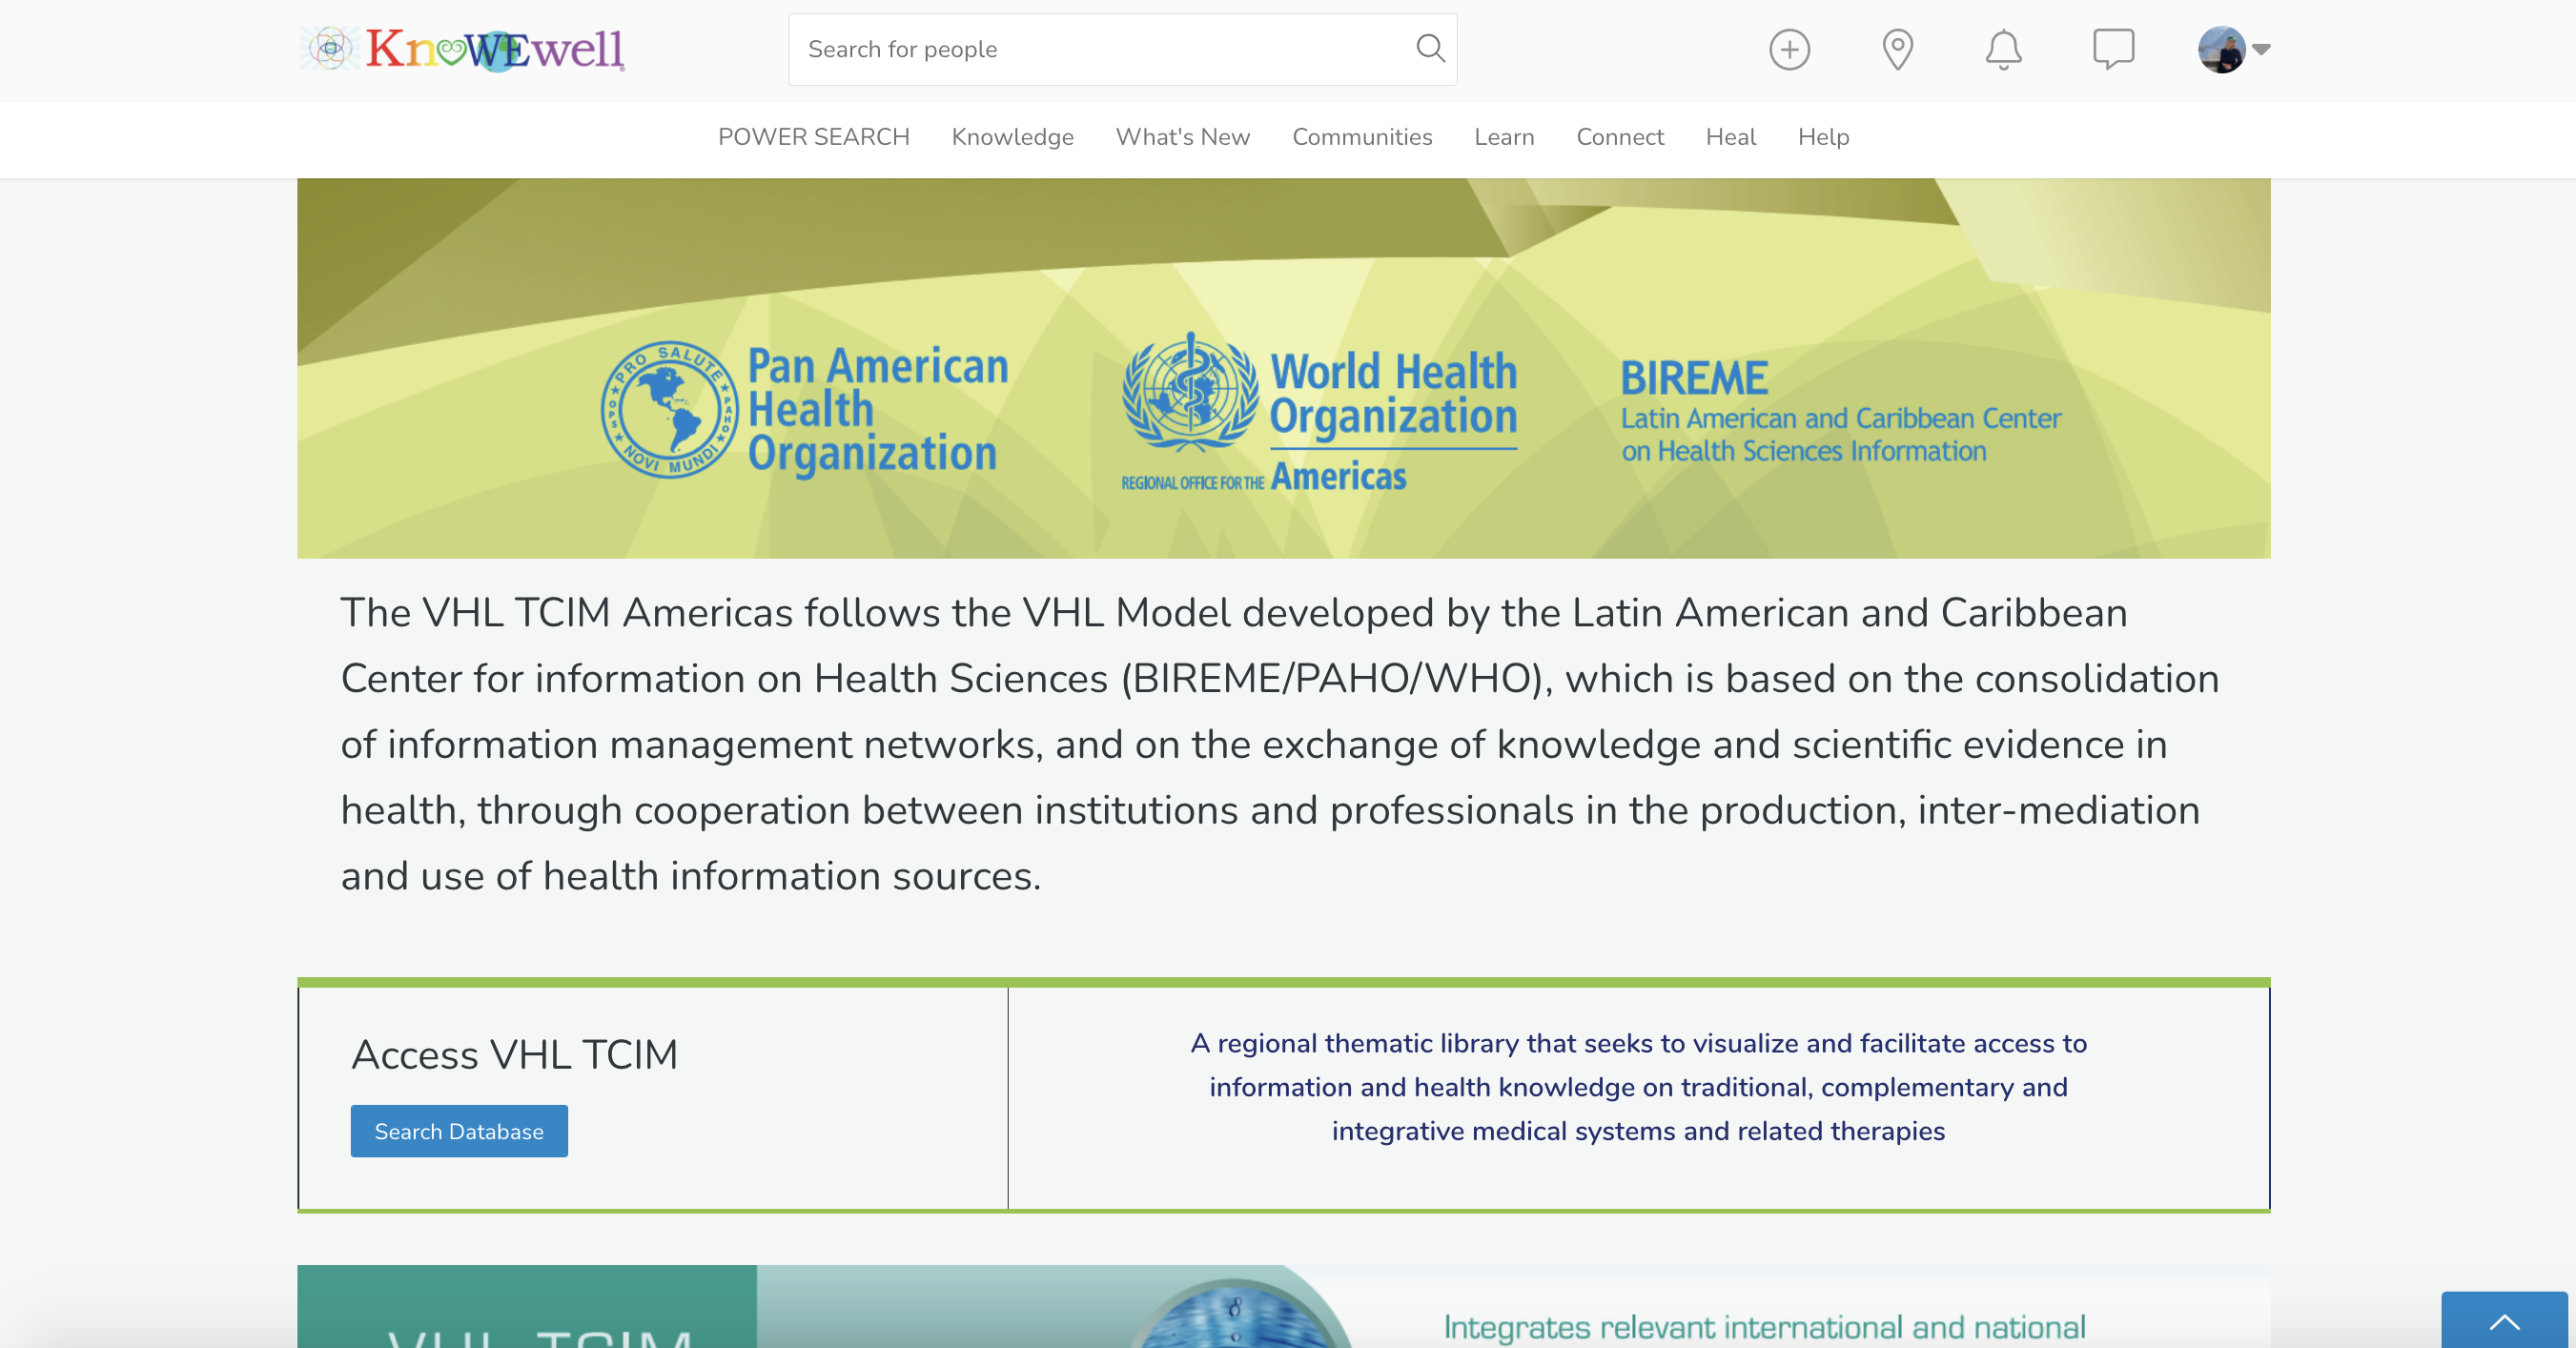Viewport: 2576px width, 1348px height.
Task: Click the search magnifier icon
Action: point(1430,49)
